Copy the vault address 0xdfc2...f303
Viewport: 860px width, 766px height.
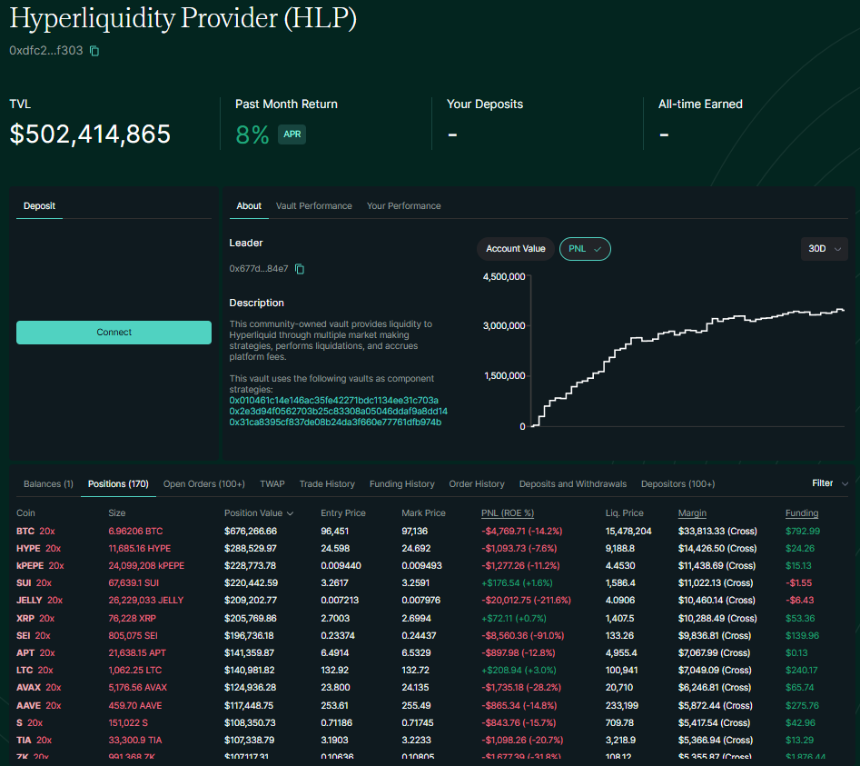pyautogui.click(x=94, y=51)
